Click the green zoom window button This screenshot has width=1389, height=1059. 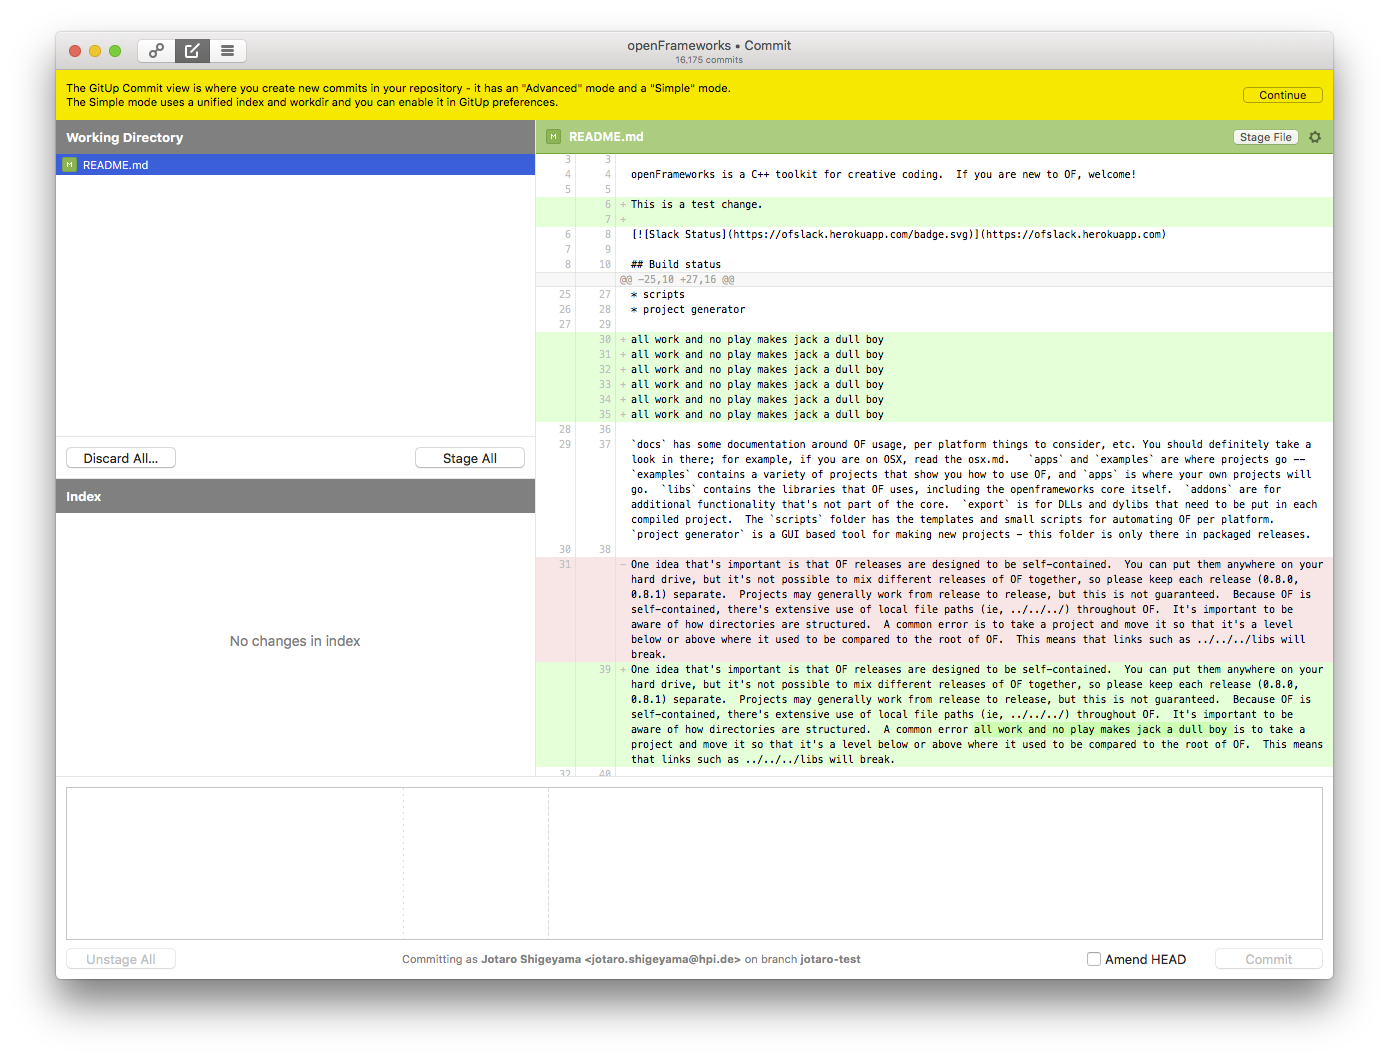click(115, 51)
